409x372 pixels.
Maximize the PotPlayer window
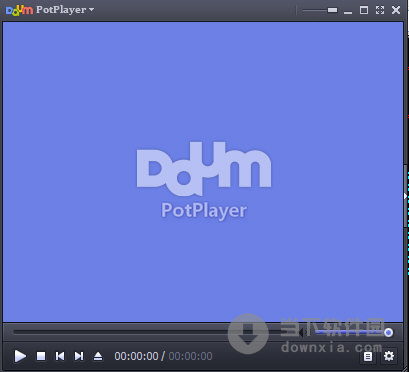(364, 10)
